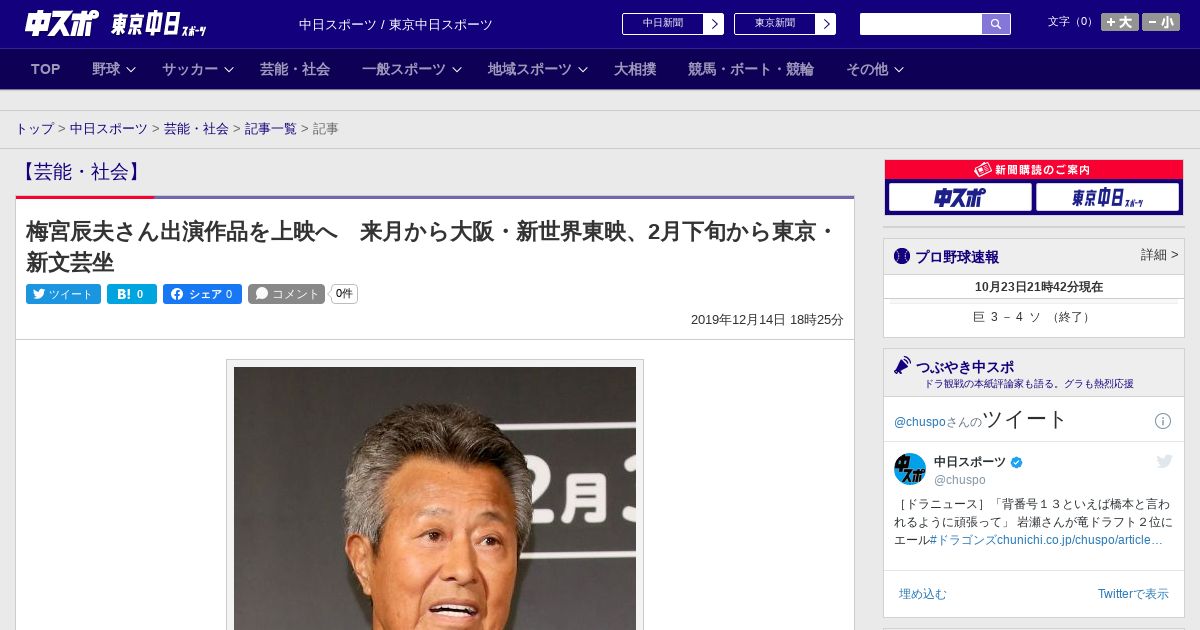
Task: Open the chunichi.co.jp tweet article link
Action: (x=1080, y=540)
